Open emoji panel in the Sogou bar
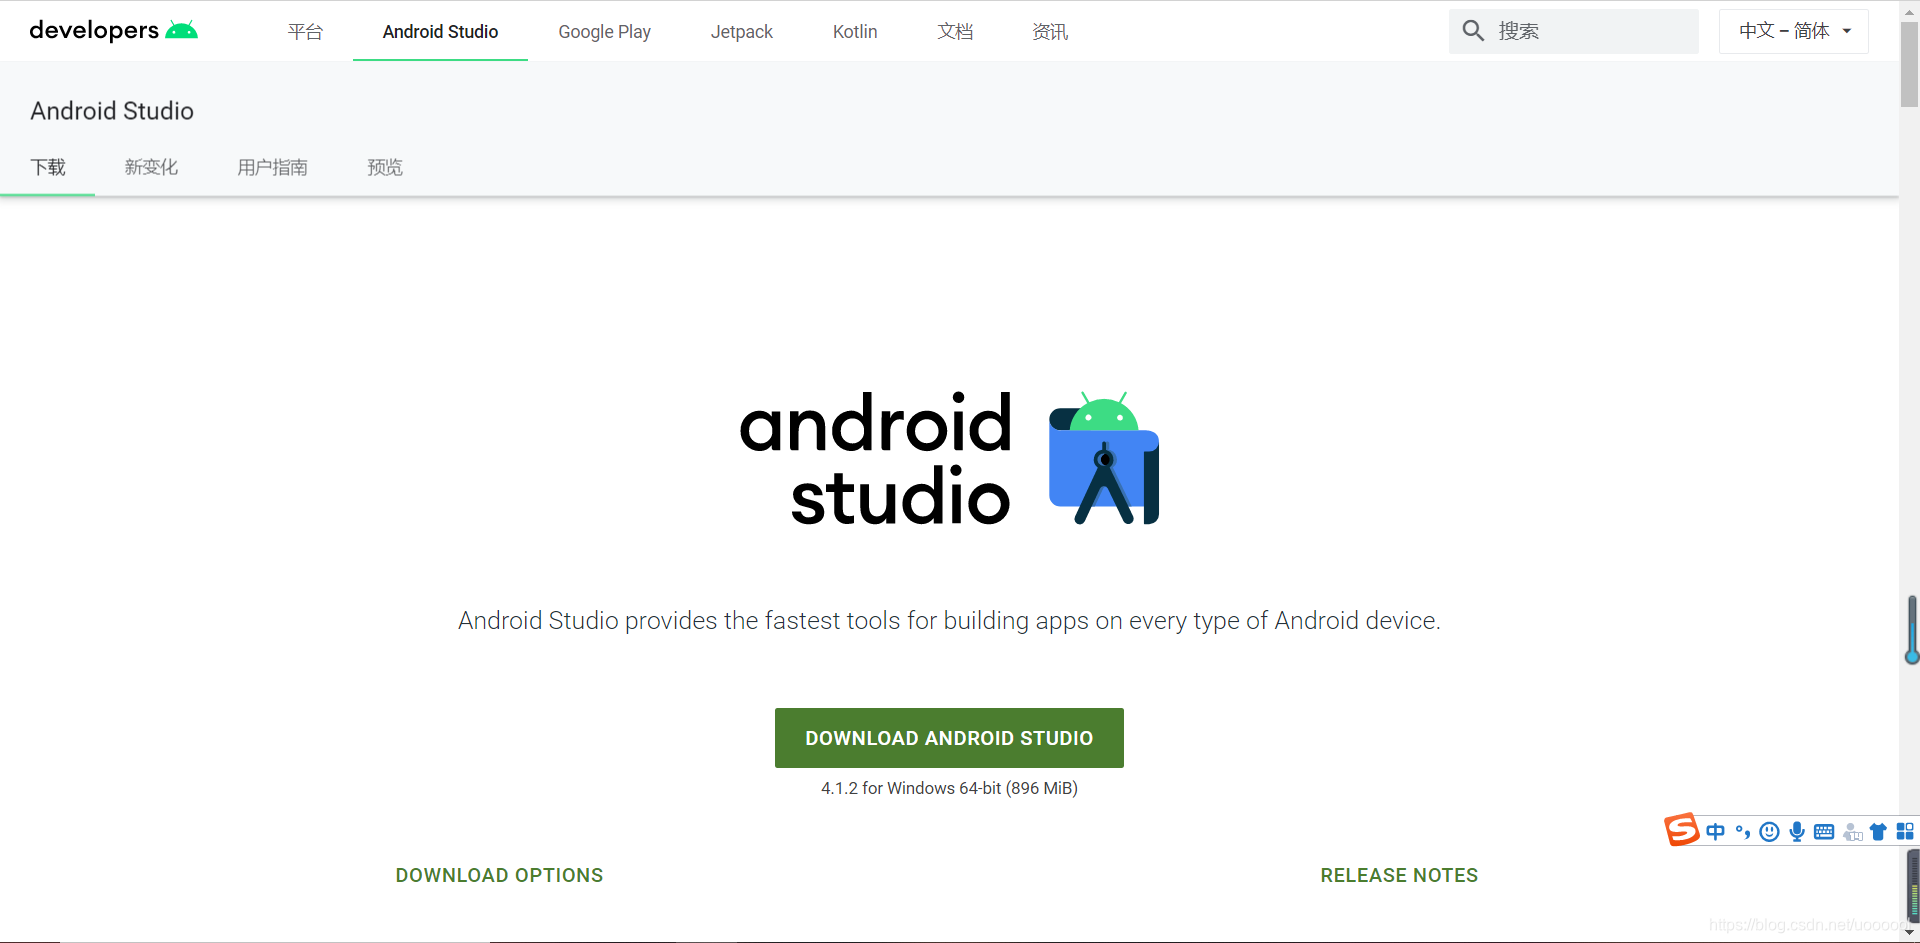The width and height of the screenshot is (1920, 943). [x=1770, y=831]
